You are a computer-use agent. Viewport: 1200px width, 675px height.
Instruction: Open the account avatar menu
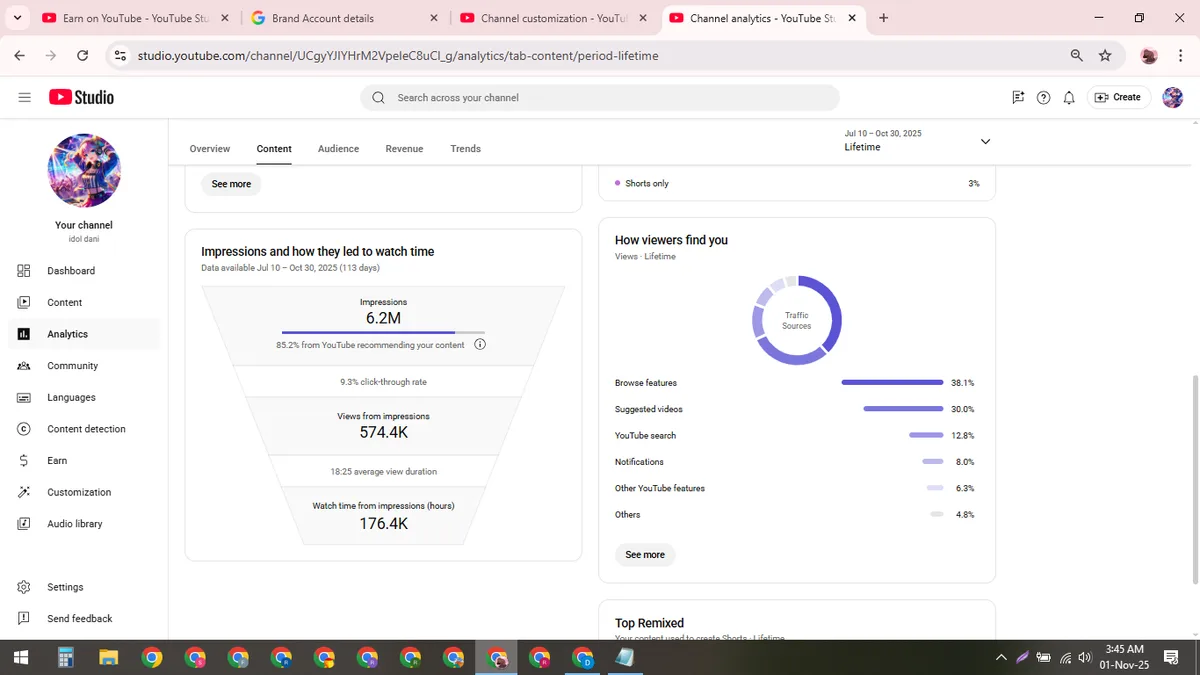pos(1172,97)
